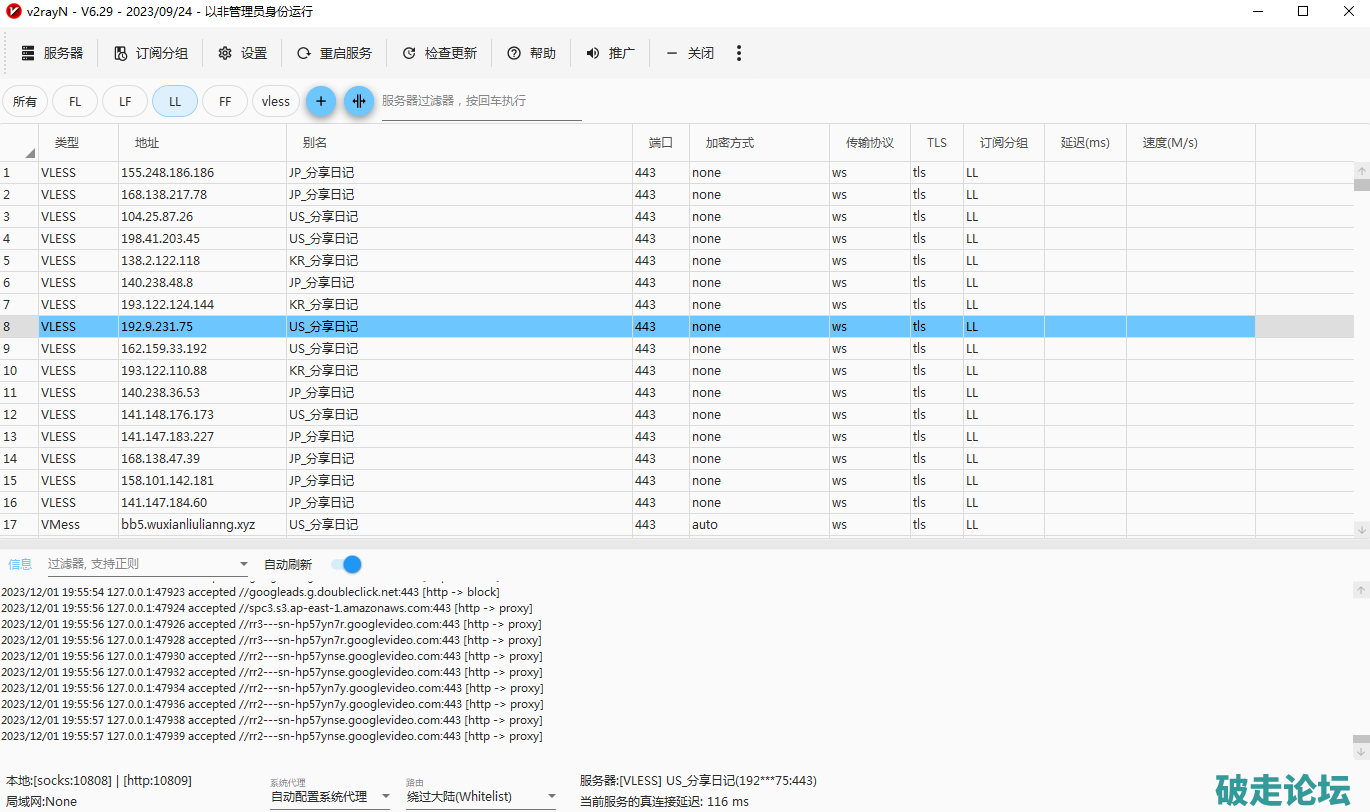This screenshot has height=812, width=1370.
Task: Click the server filter input field
Action: (481, 101)
